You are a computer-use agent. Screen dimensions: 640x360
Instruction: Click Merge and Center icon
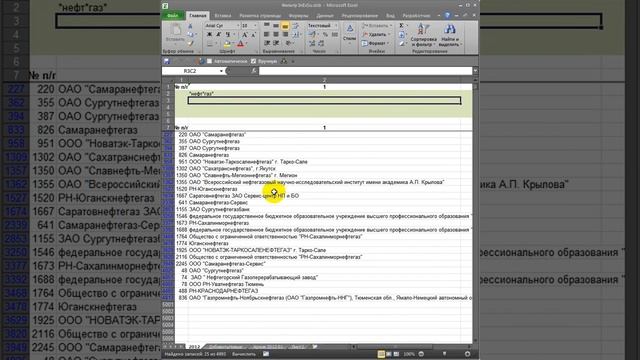click(x=296, y=35)
